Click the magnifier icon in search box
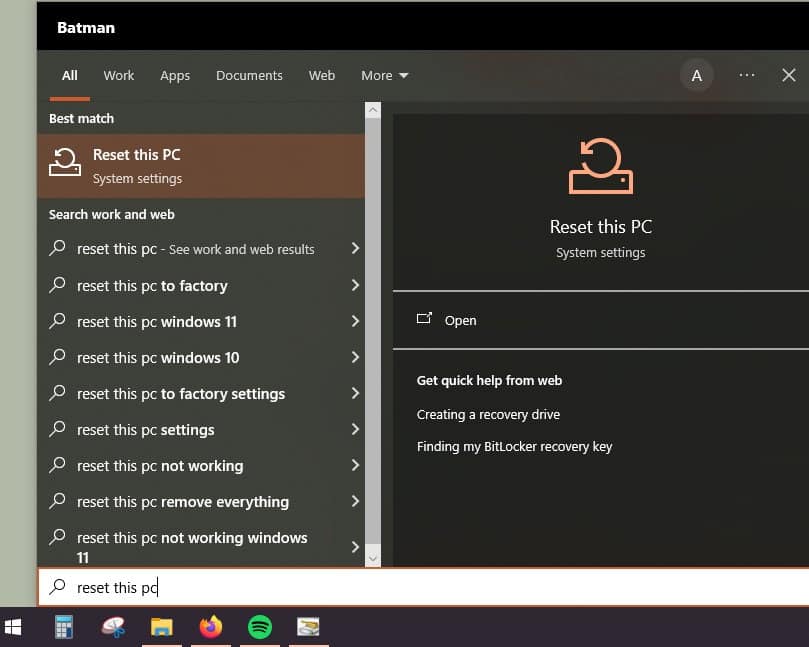The height and width of the screenshot is (647, 809). click(57, 586)
